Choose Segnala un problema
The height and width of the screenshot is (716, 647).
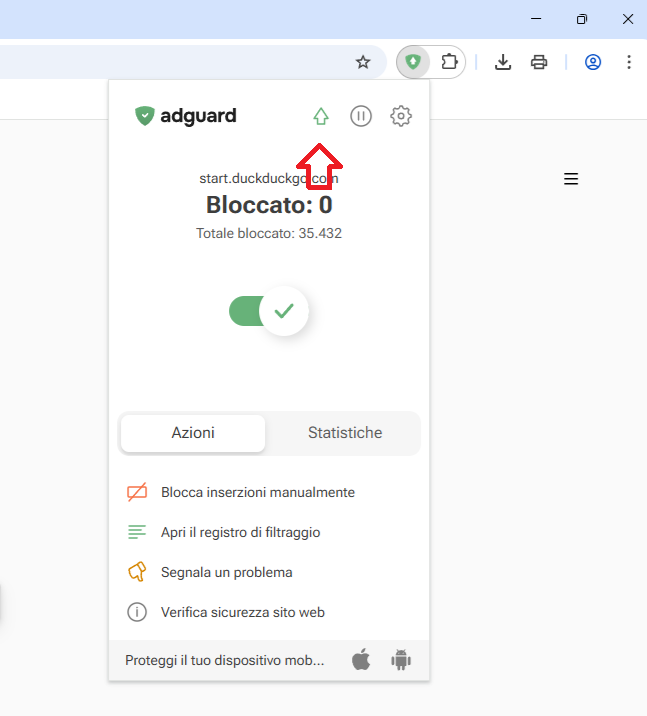(226, 572)
